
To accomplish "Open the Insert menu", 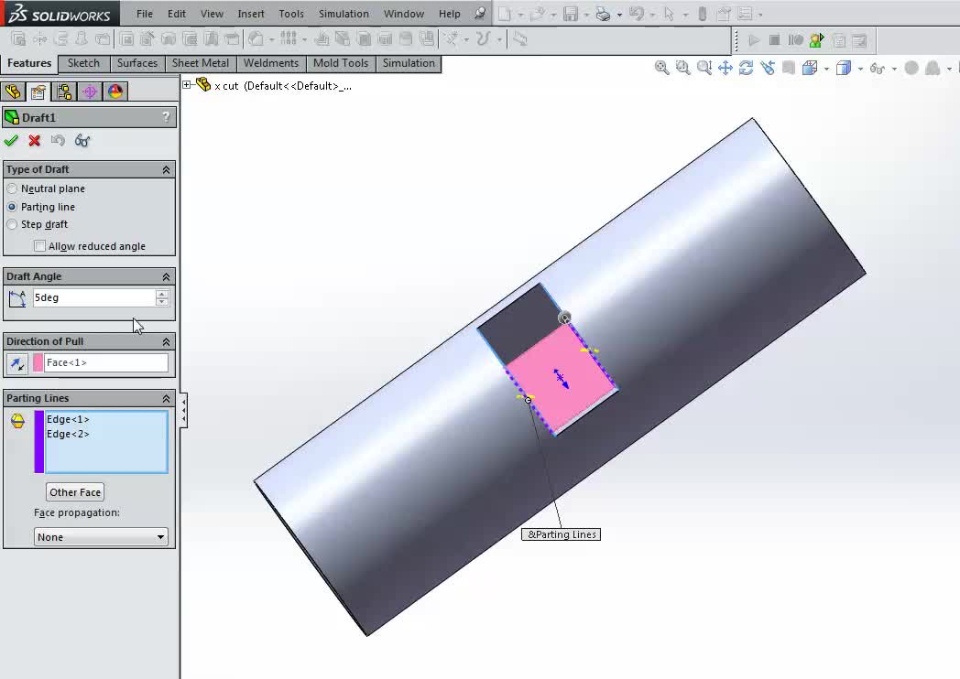I will pos(251,13).
